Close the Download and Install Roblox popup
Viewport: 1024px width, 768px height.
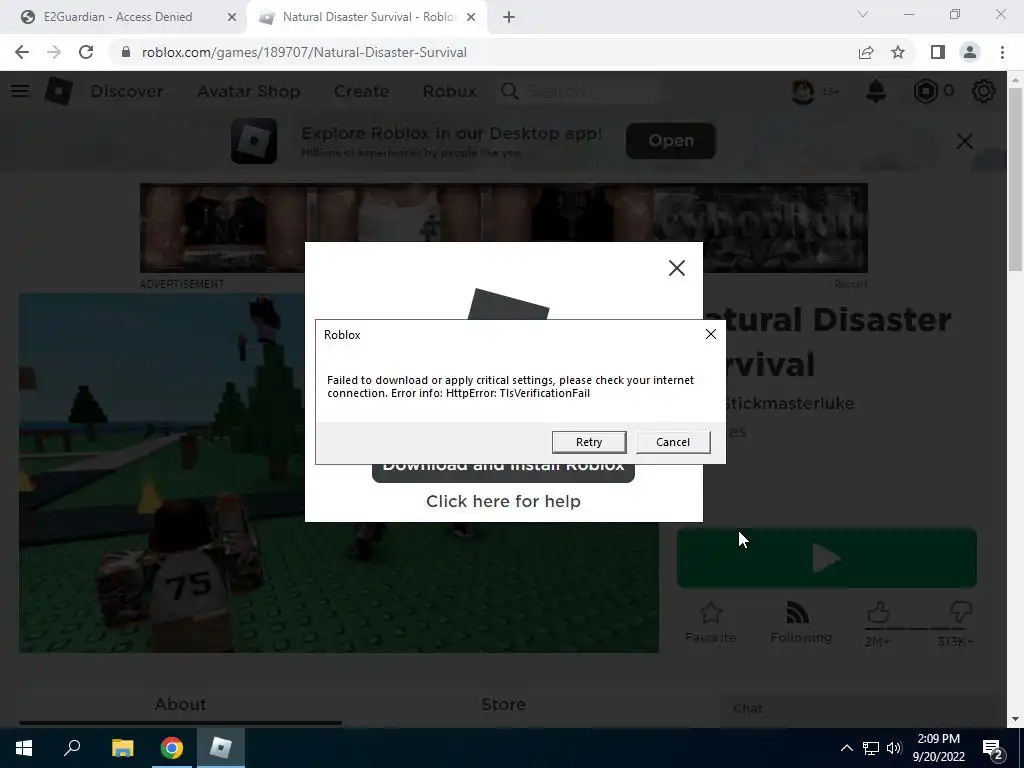[677, 268]
